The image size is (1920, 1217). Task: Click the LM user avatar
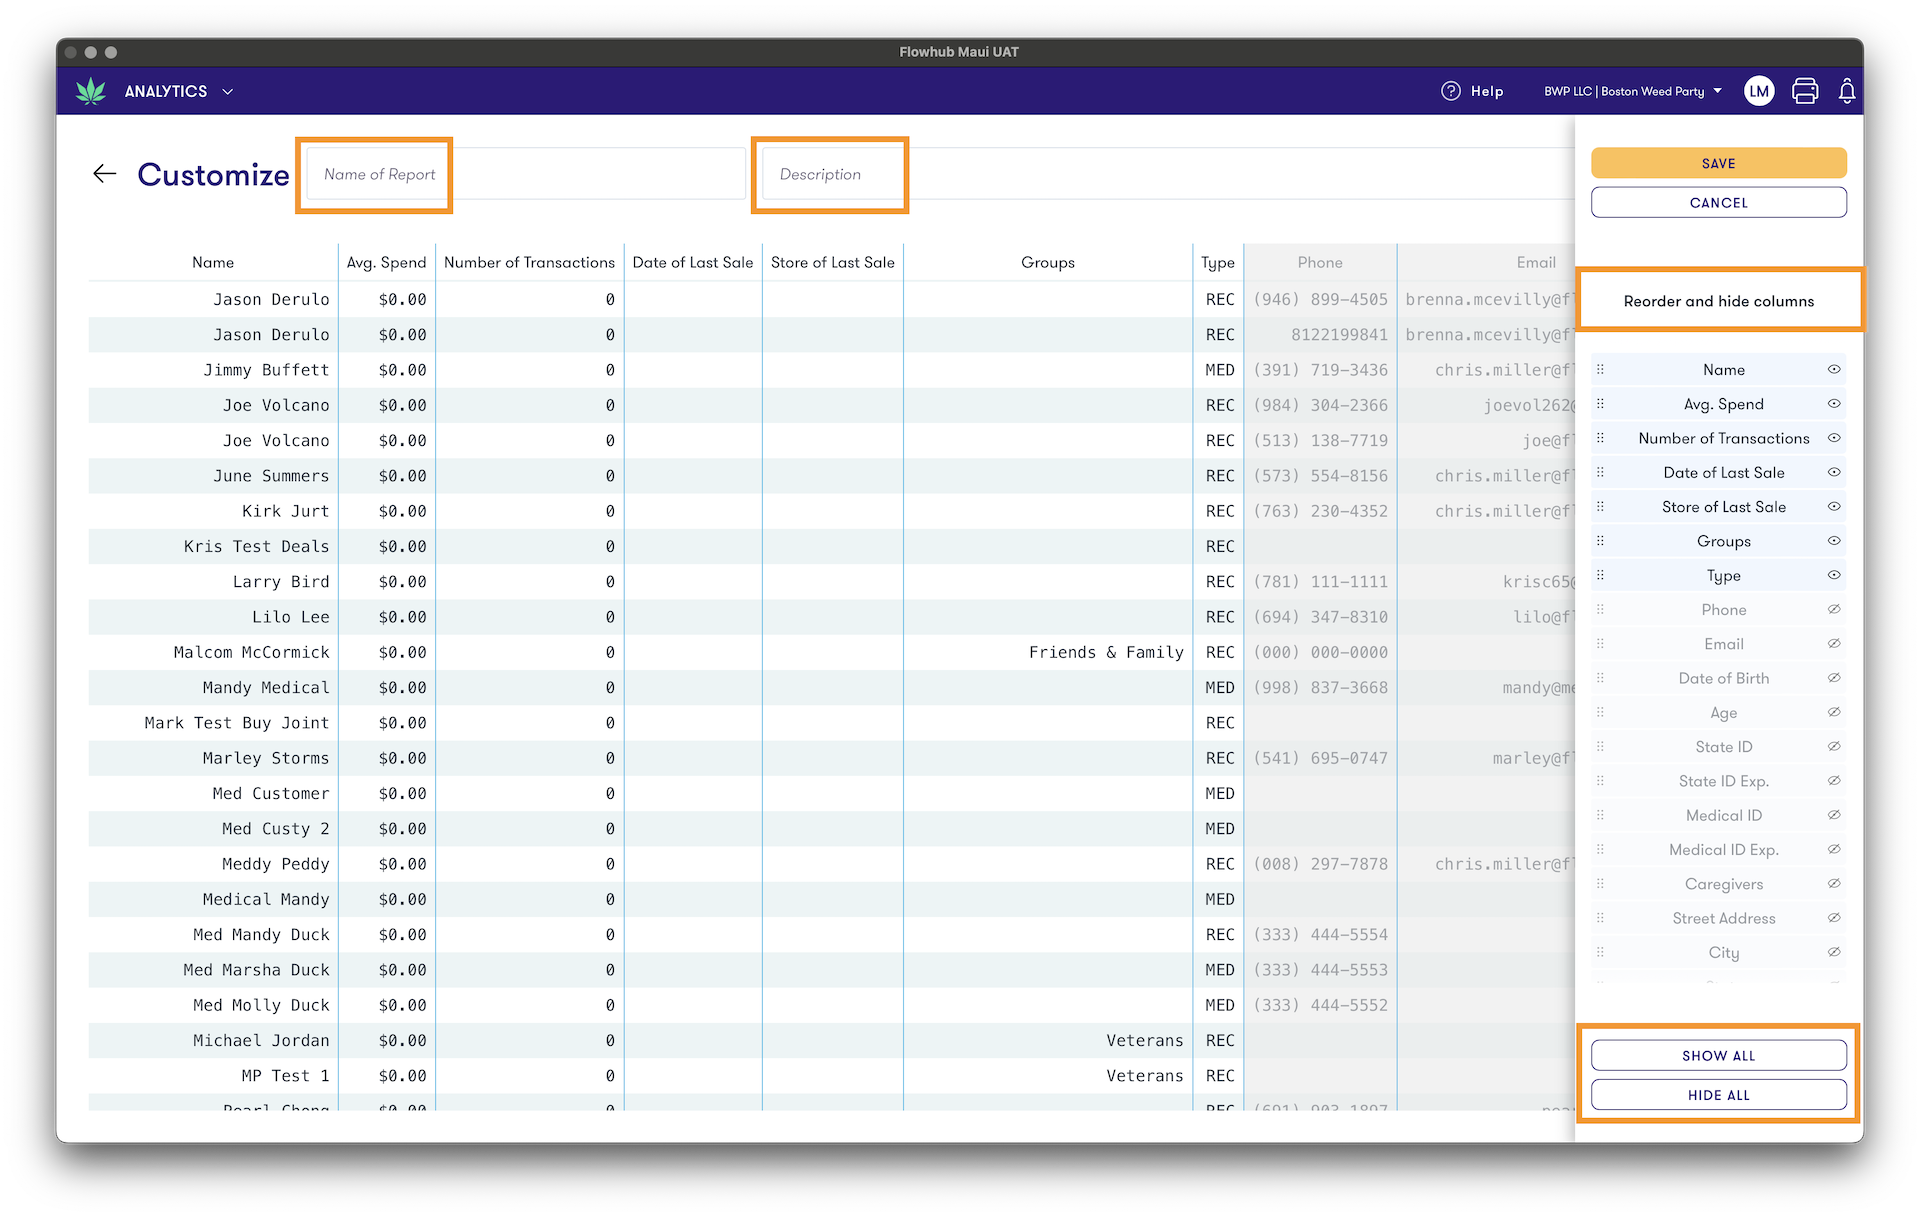pos(1758,91)
